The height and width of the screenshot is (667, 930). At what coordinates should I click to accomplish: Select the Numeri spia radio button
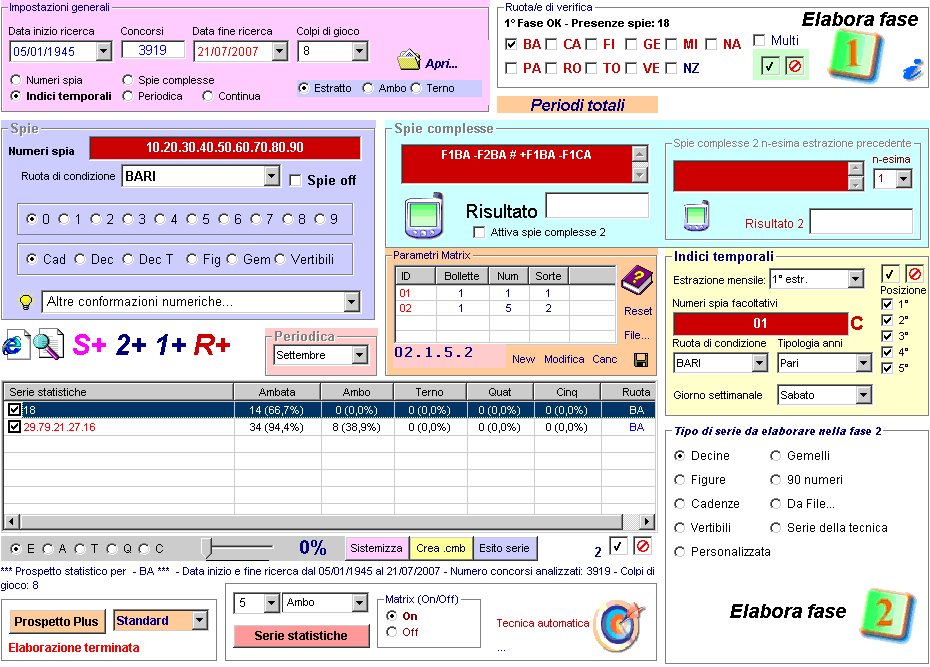point(16,80)
